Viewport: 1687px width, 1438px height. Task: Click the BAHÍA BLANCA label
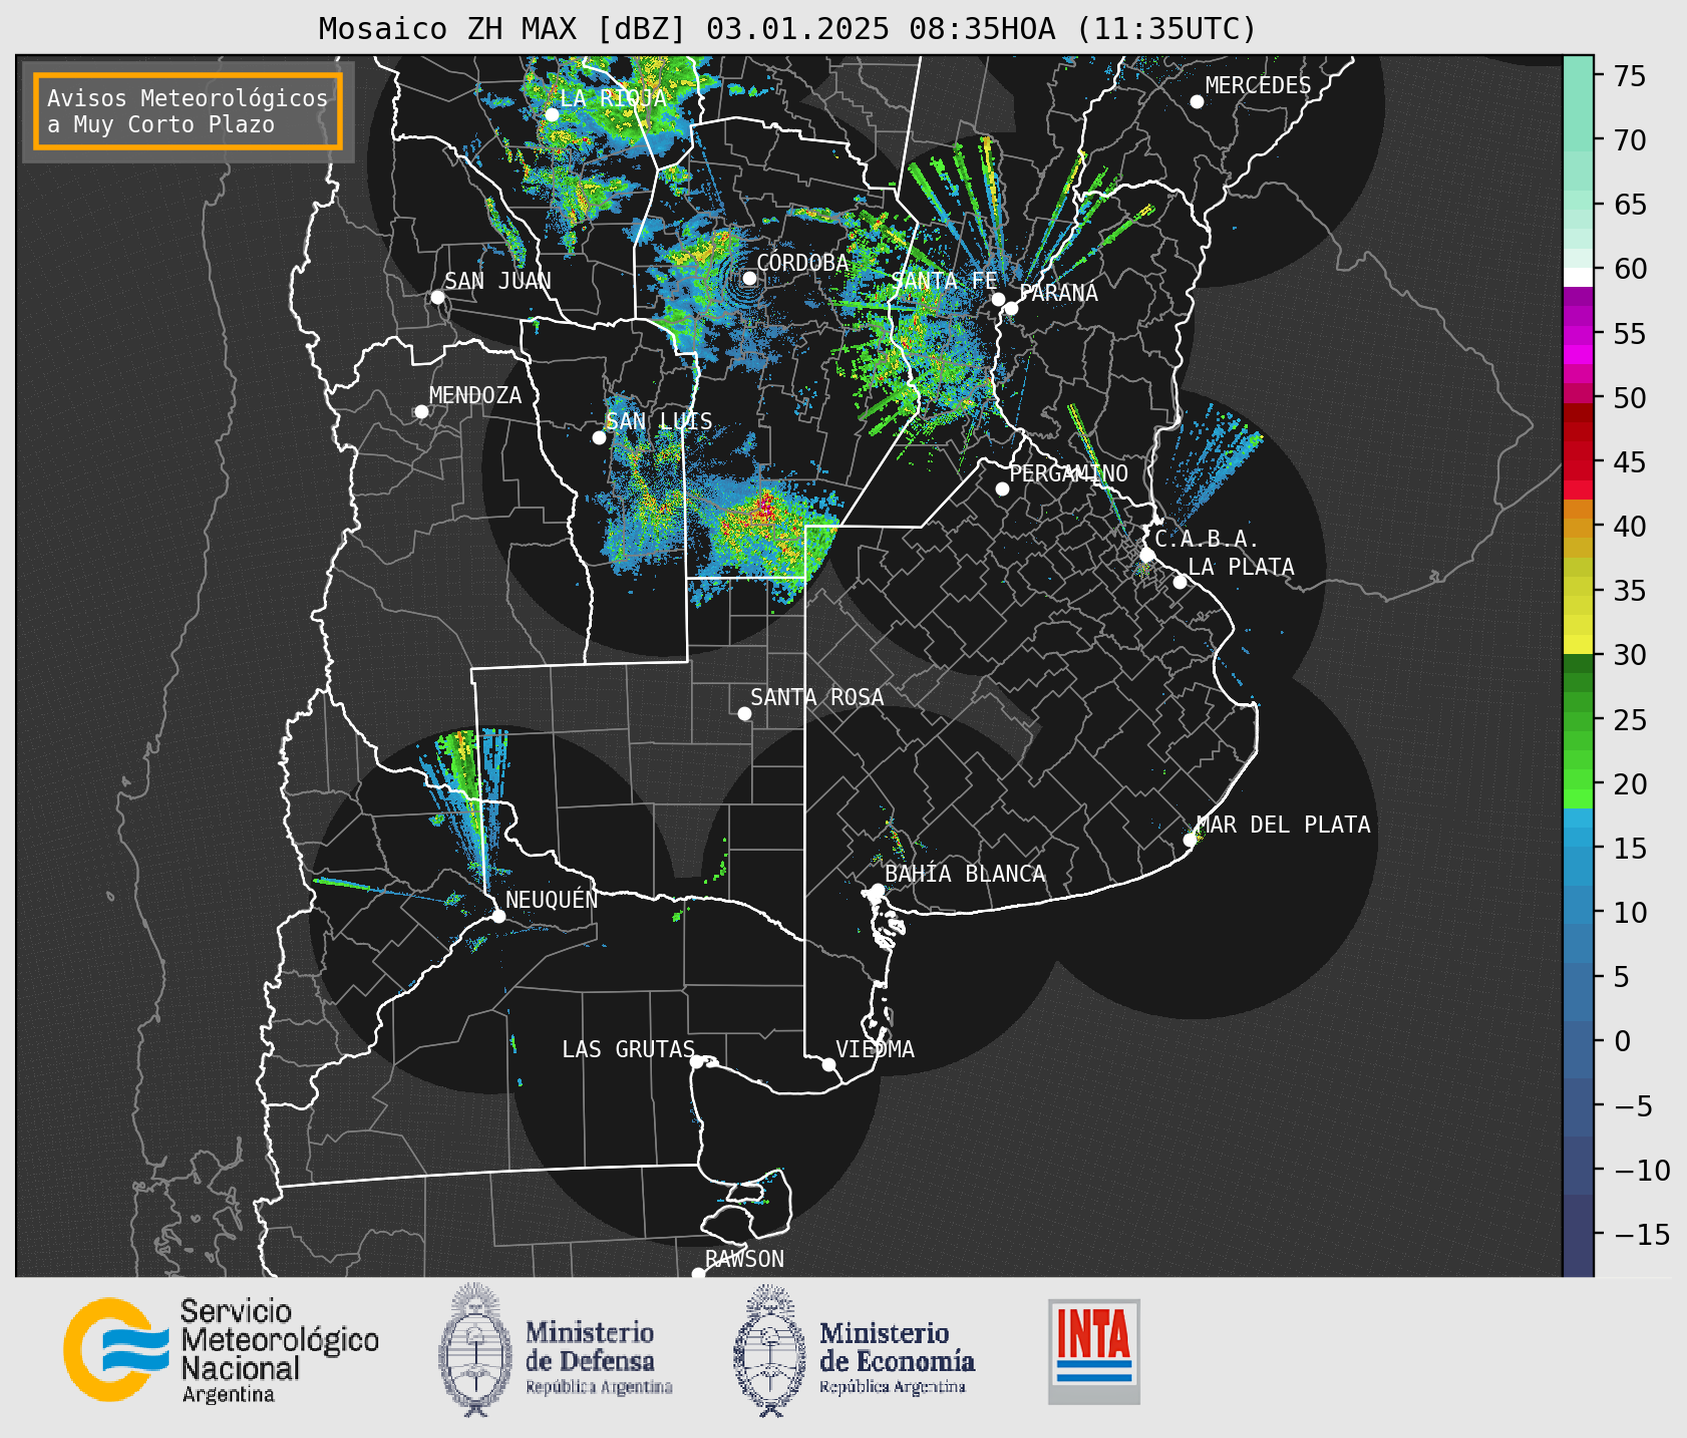pyautogui.click(x=965, y=874)
